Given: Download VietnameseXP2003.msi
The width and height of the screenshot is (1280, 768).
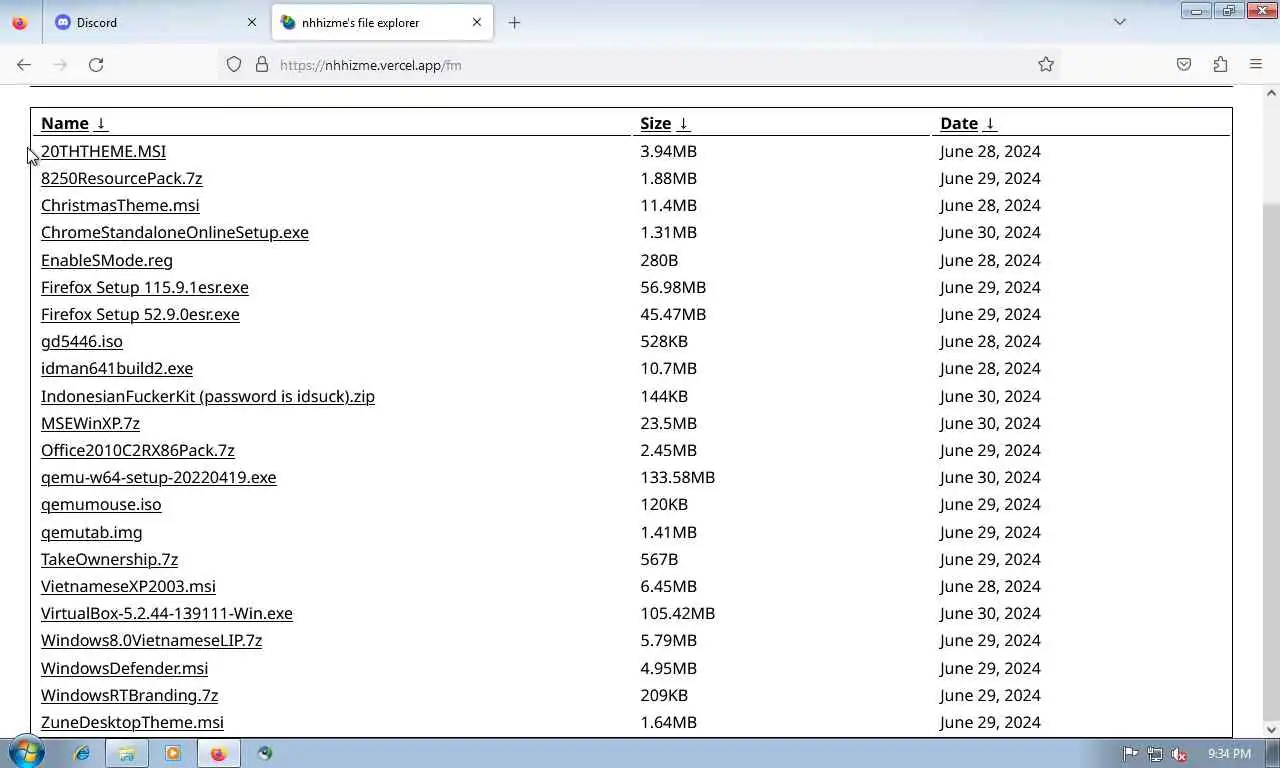Looking at the screenshot, I should click(x=128, y=586).
